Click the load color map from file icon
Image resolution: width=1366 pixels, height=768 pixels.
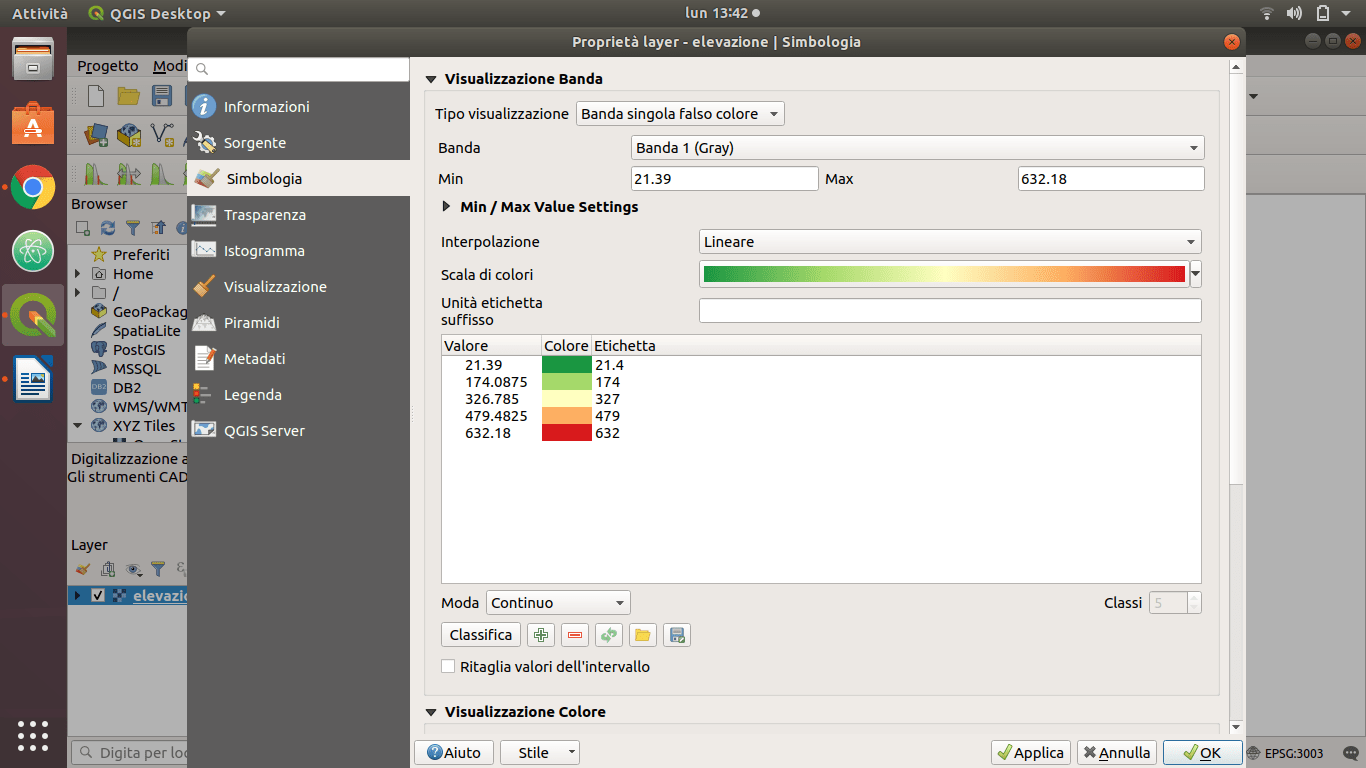point(643,635)
